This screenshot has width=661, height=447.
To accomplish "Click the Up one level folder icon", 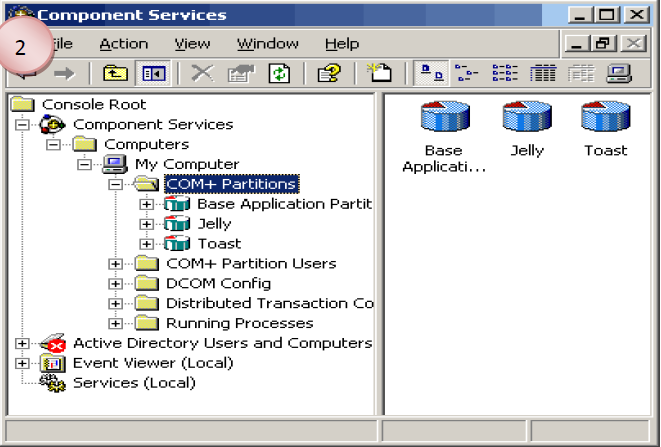I will (116, 73).
